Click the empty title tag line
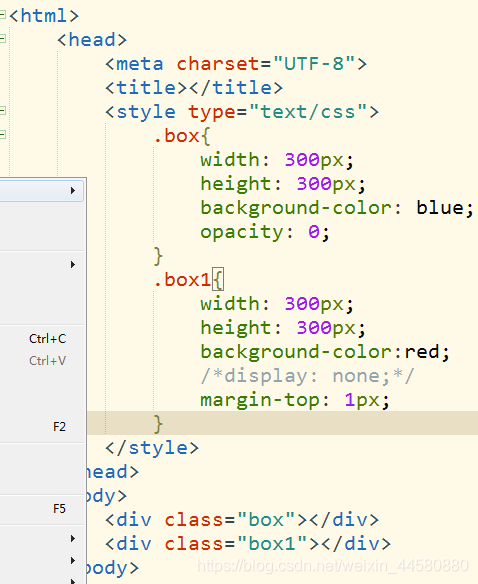 pyautogui.click(x=194, y=88)
